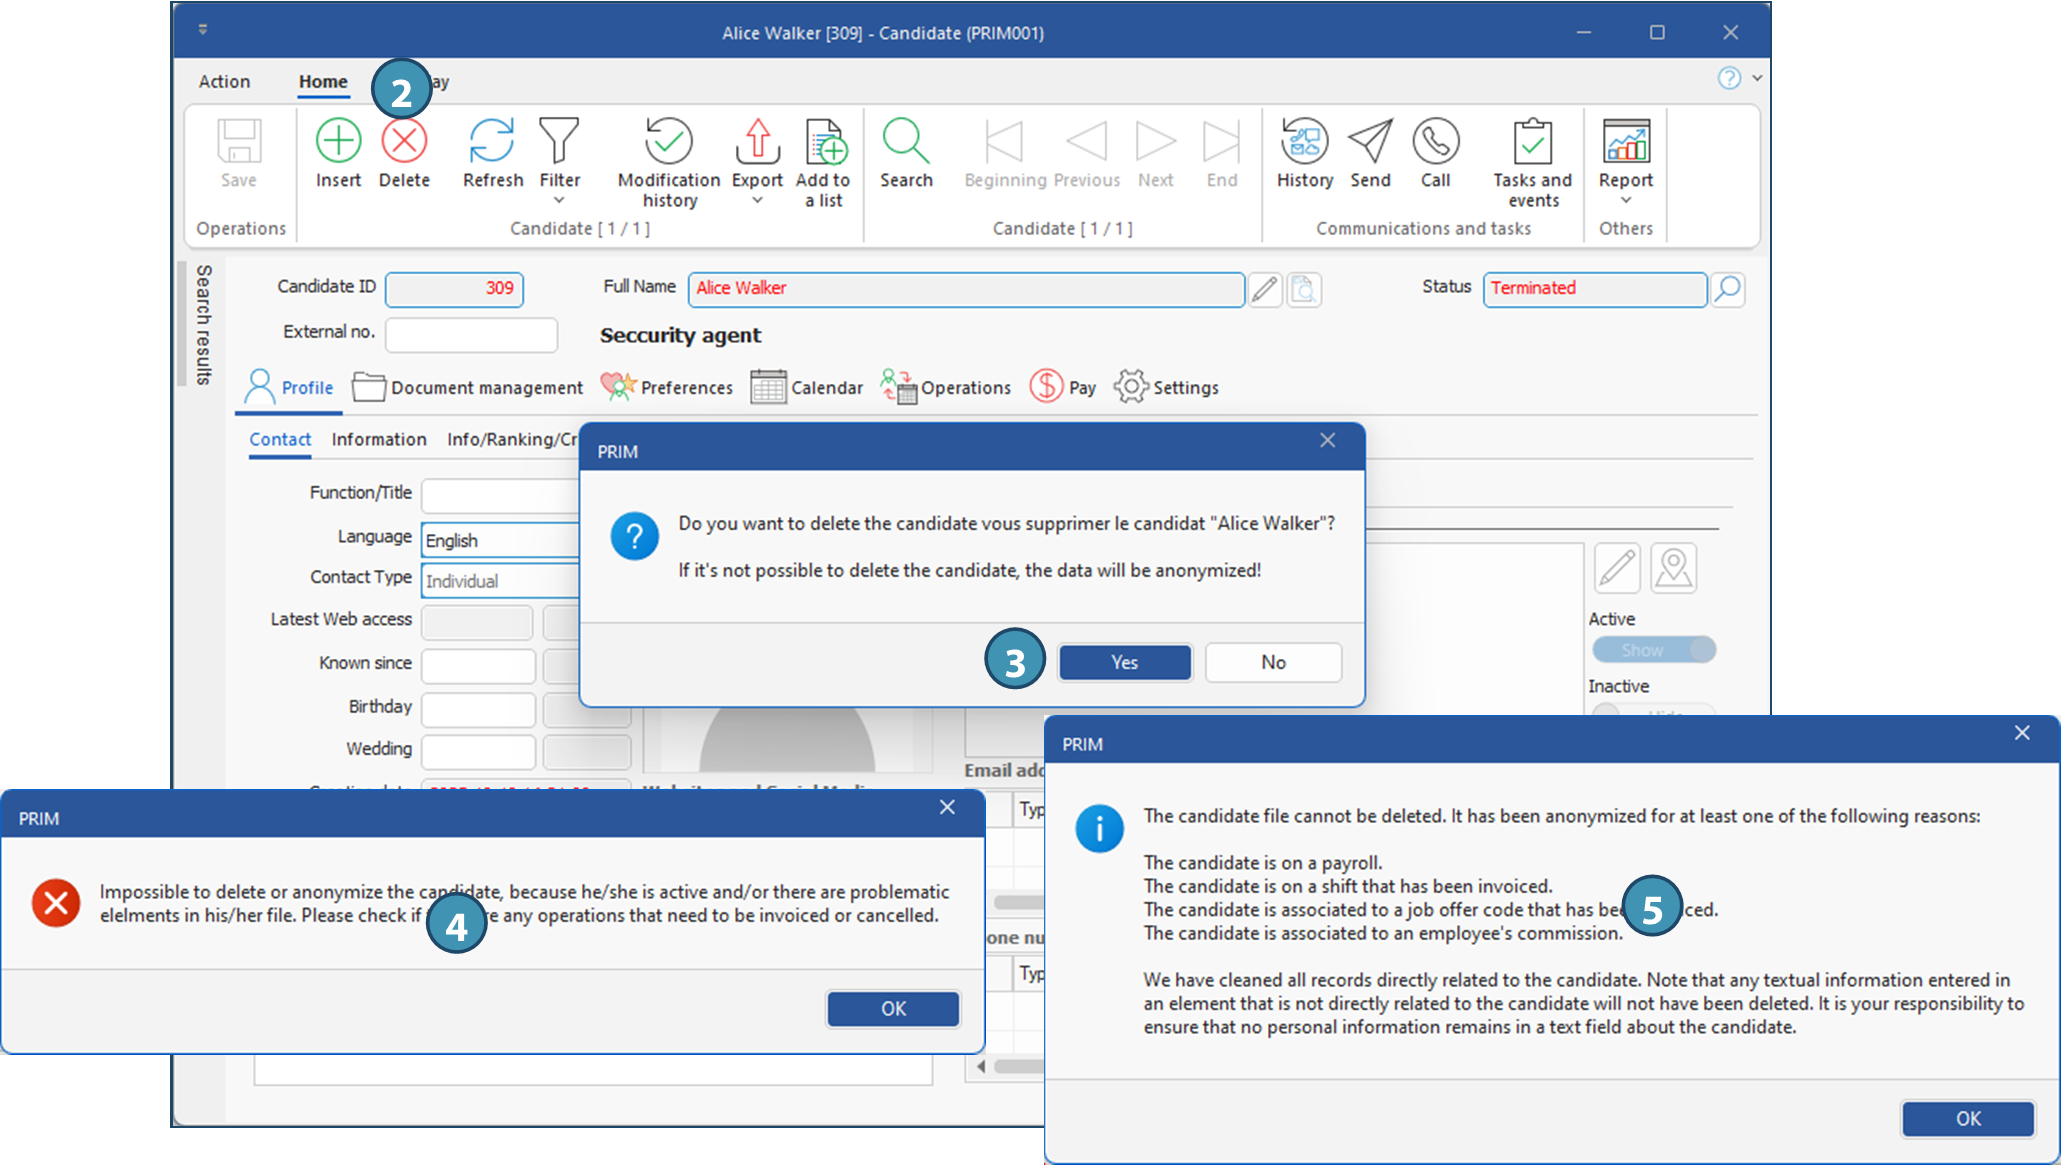
Task: Expand the Export dropdown arrow
Action: (757, 201)
